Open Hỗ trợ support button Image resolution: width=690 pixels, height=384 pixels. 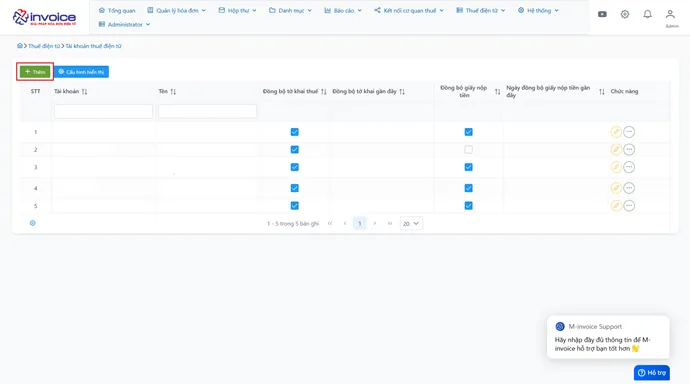pos(652,373)
